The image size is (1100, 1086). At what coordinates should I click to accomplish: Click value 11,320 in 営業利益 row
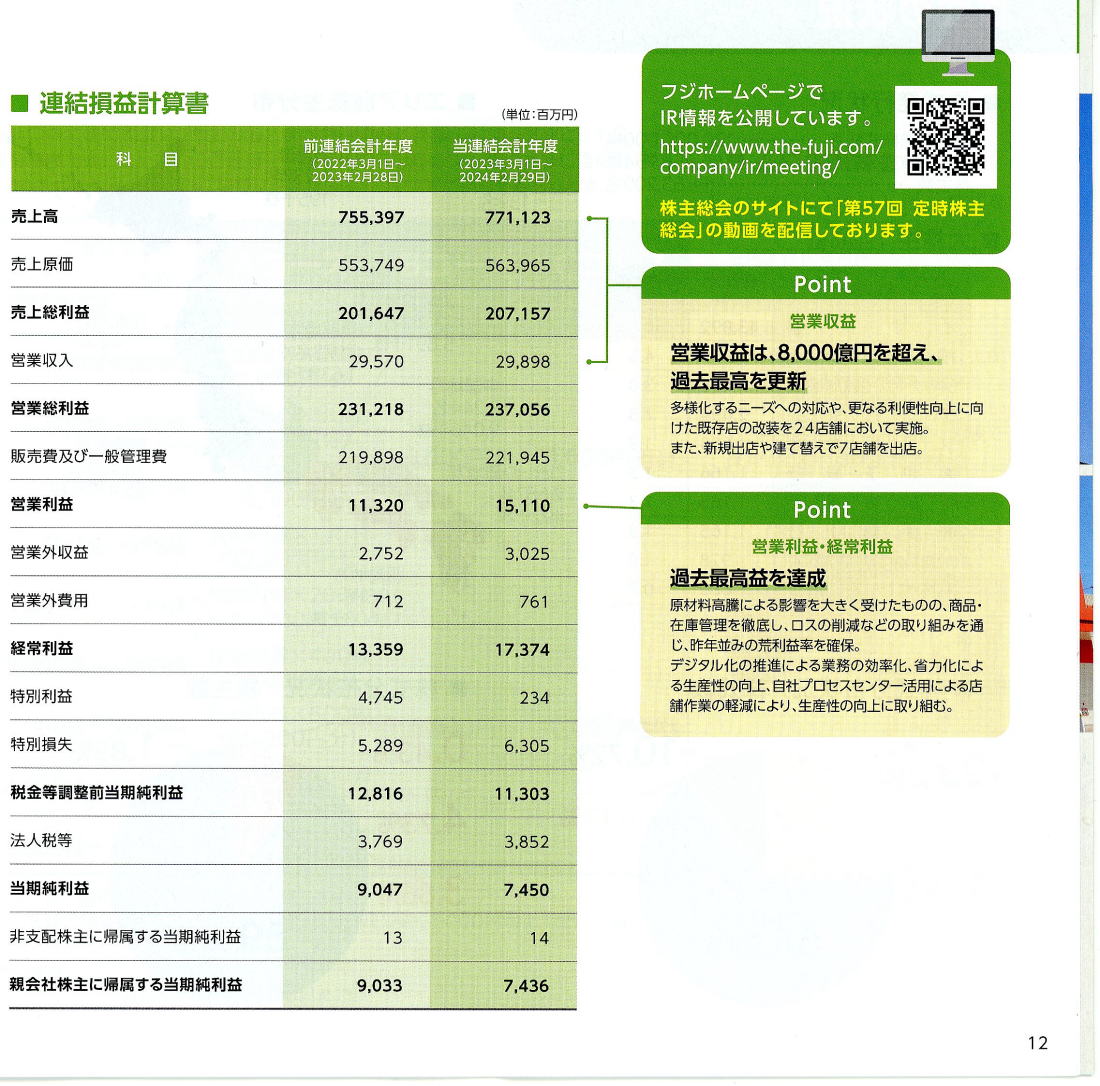click(376, 505)
